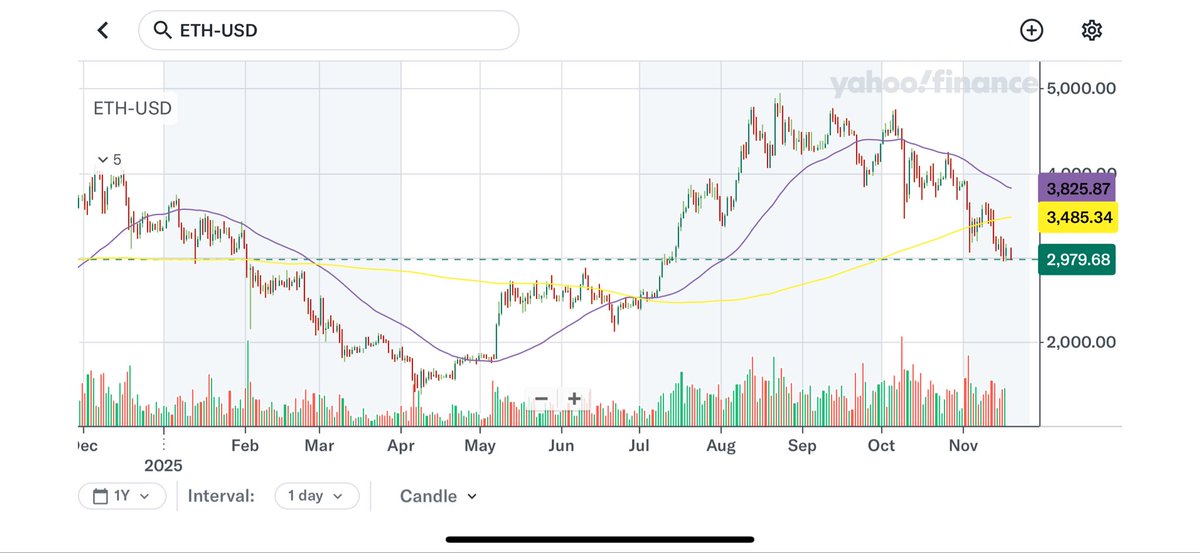Click the 5,000.00 axis label
The height and width of the screenshot is (553, 1200).
[1080, 88]
